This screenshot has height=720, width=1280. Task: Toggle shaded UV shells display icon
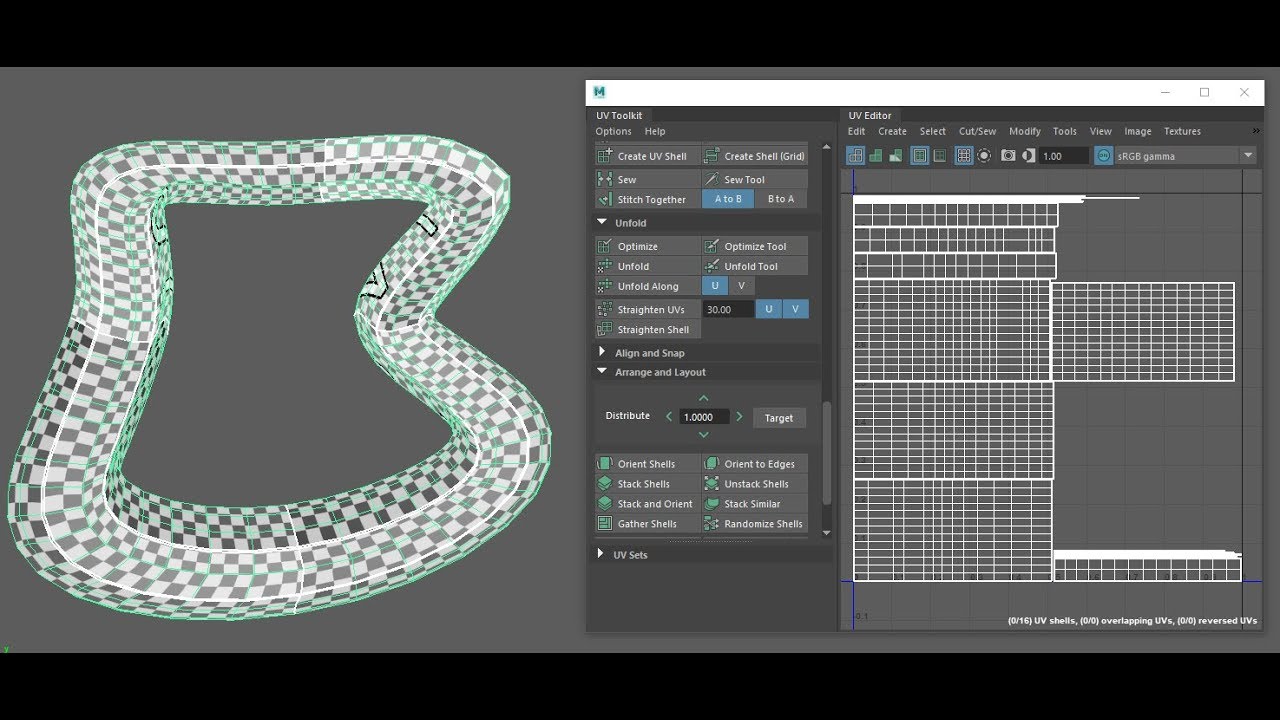(x=875, y=156)
